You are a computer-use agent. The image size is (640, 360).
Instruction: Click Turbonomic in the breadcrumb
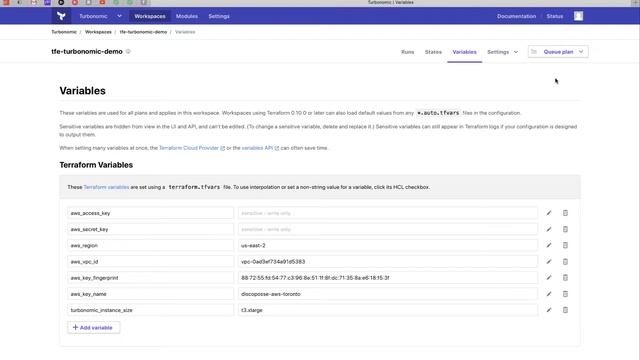coord(64,32)
